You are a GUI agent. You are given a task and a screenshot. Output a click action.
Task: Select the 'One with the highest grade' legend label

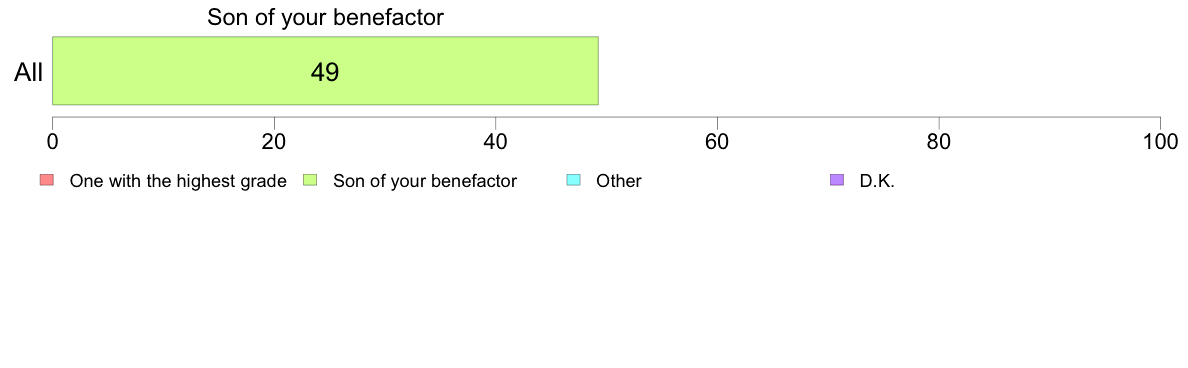coord(178,181)
